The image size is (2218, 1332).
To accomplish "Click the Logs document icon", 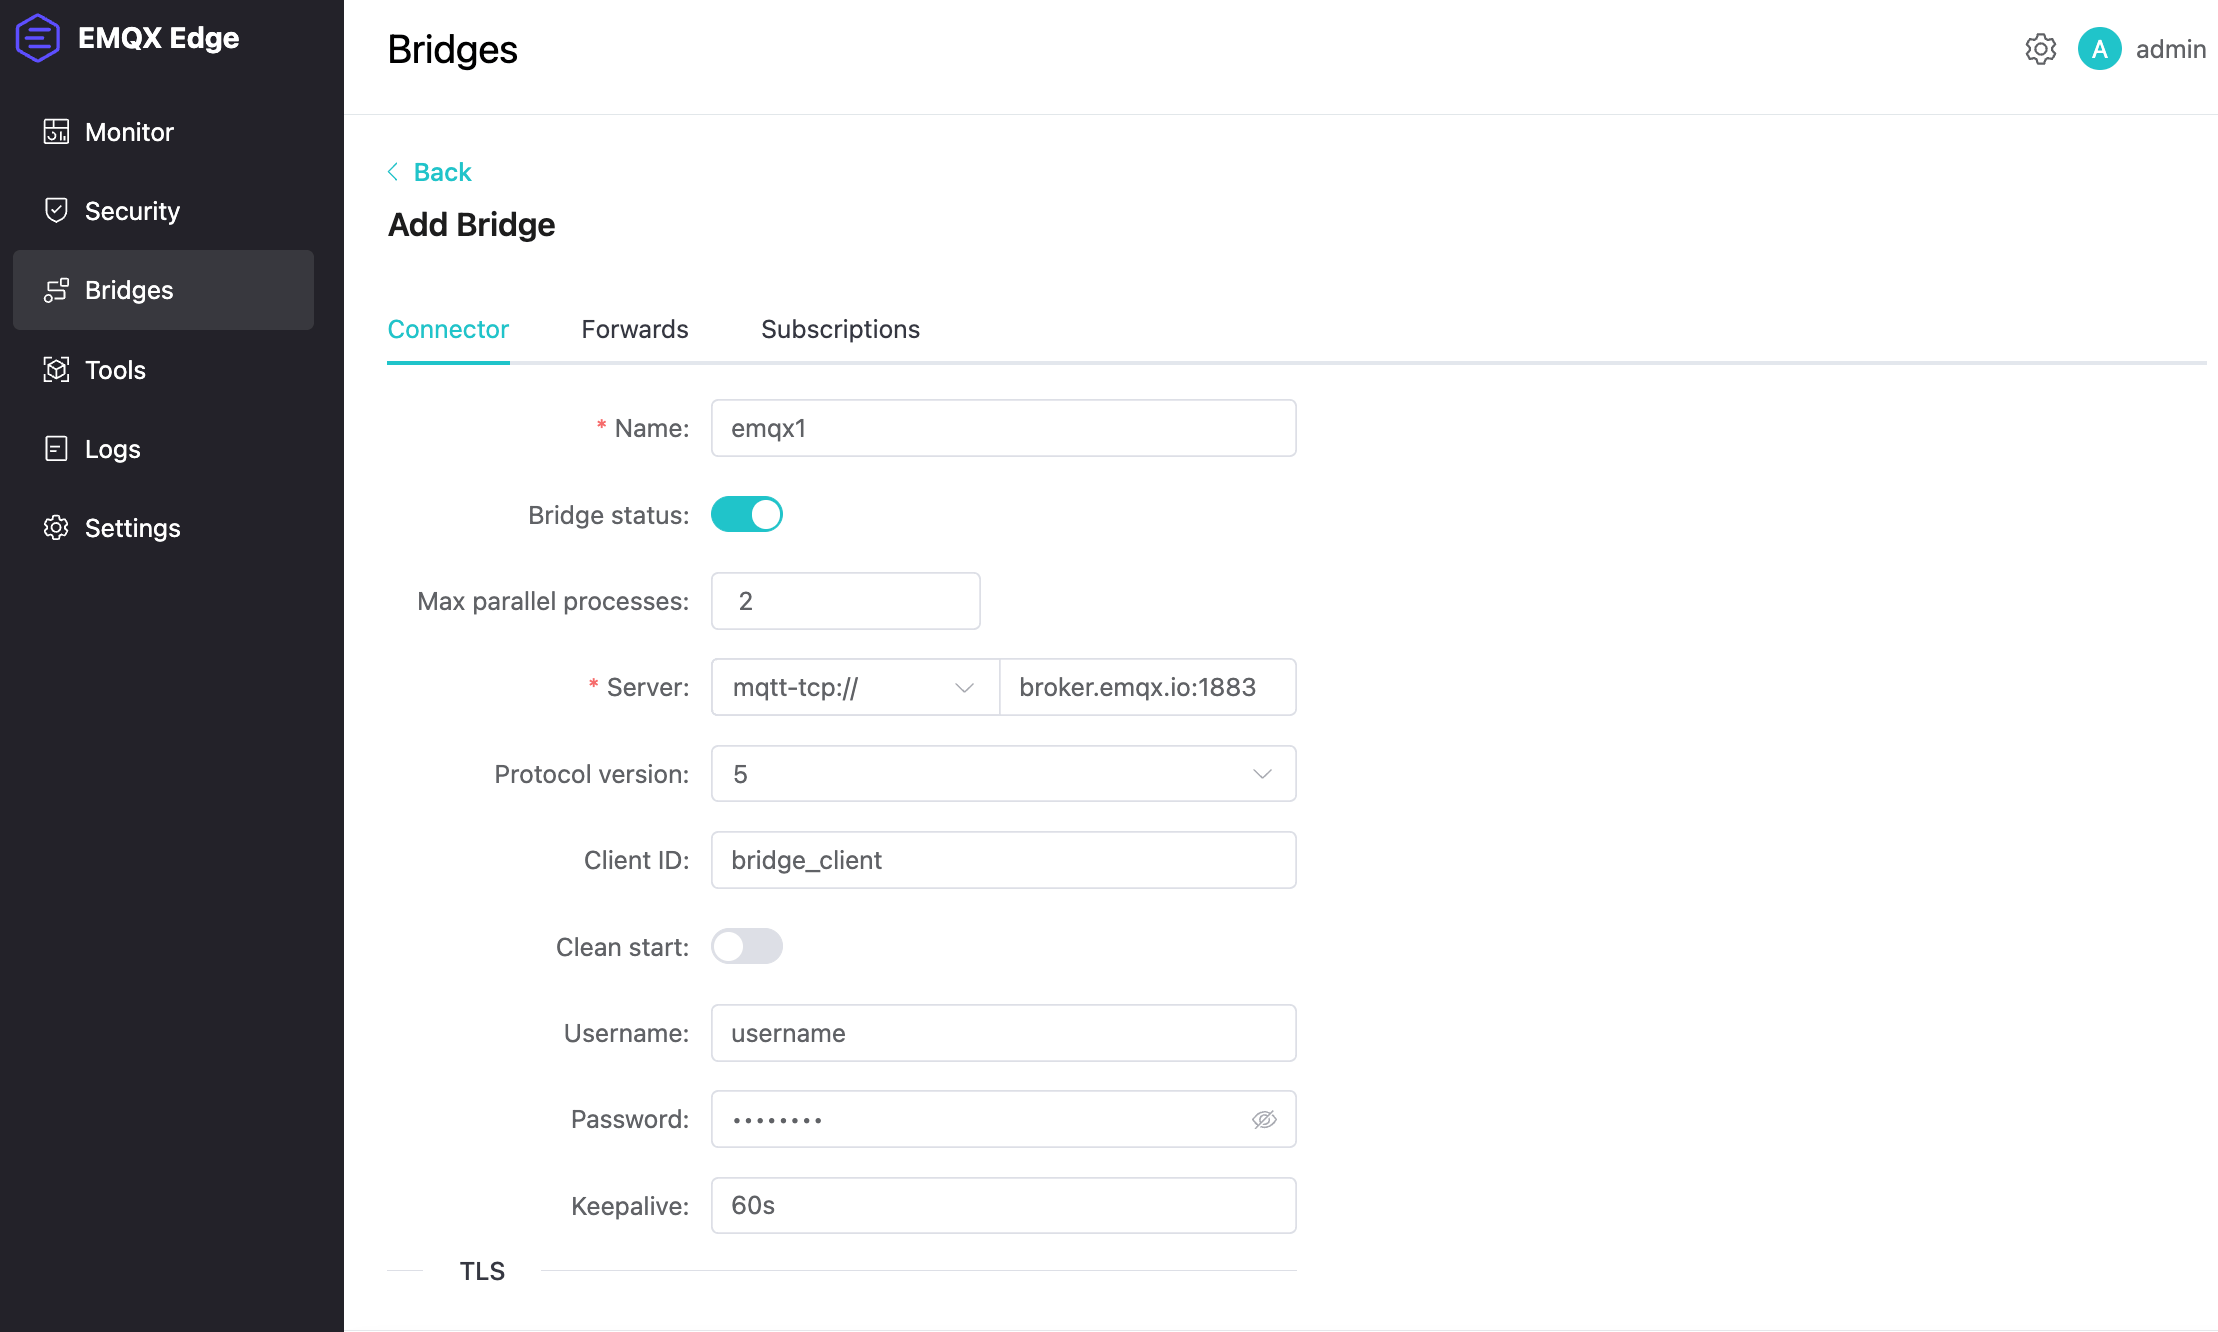I will tap(56, 449).
